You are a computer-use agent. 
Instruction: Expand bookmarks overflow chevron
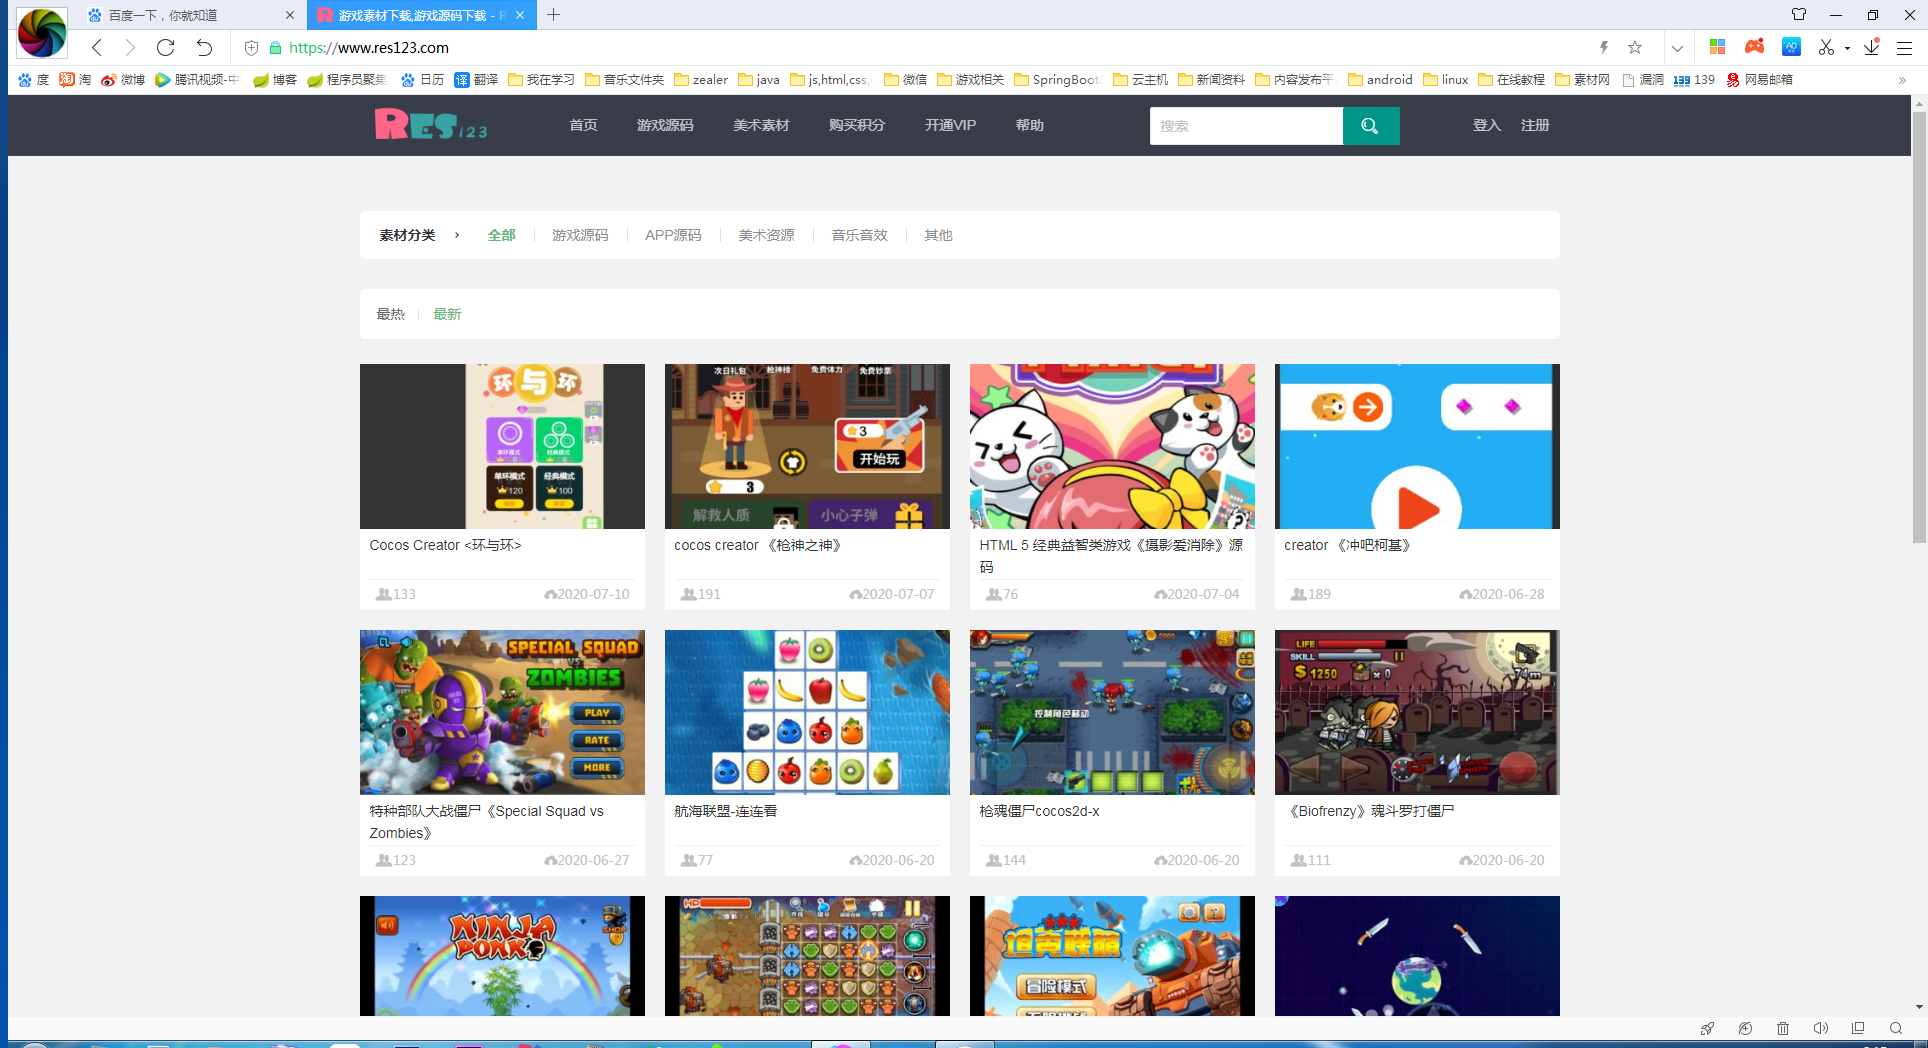[1902, 80]
